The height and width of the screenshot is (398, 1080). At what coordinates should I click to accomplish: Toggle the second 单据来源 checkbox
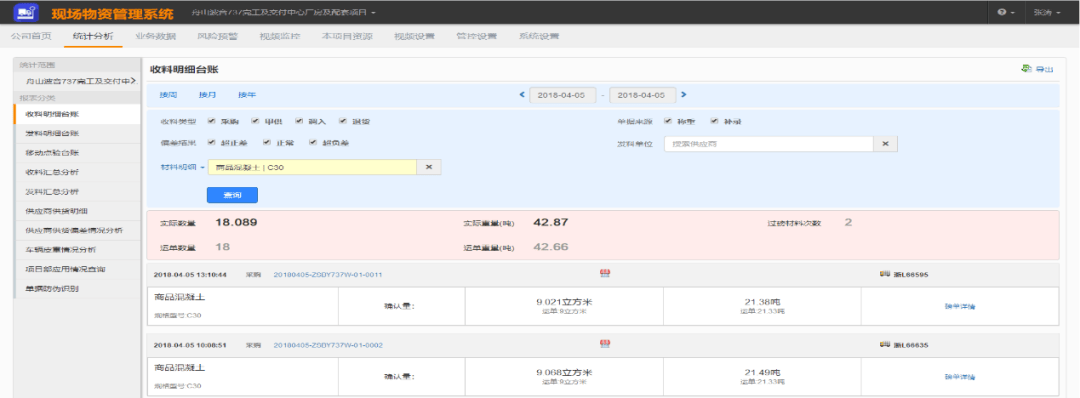coord(714,121)
